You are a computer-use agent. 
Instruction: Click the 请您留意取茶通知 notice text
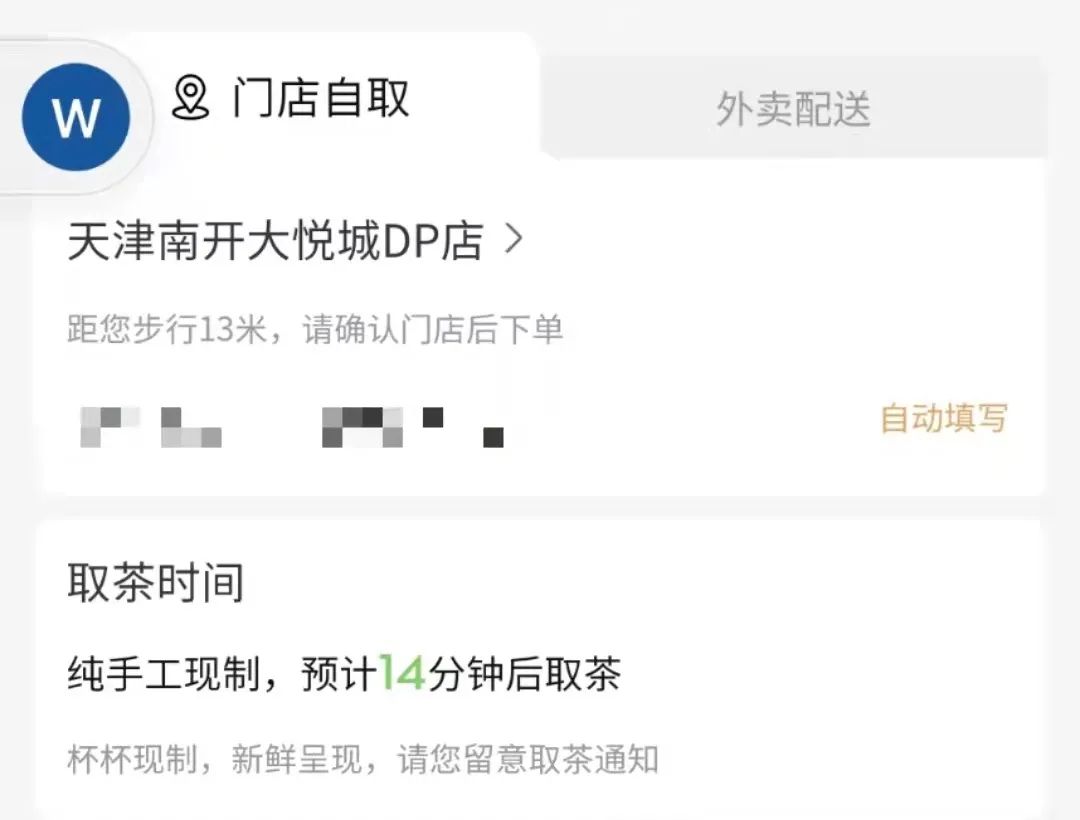coord(528,759)
